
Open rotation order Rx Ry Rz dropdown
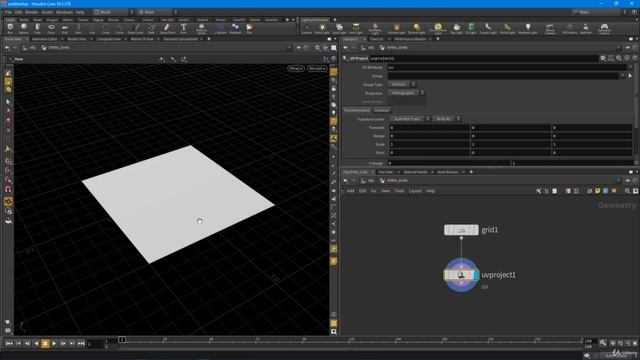pos(447,119)
